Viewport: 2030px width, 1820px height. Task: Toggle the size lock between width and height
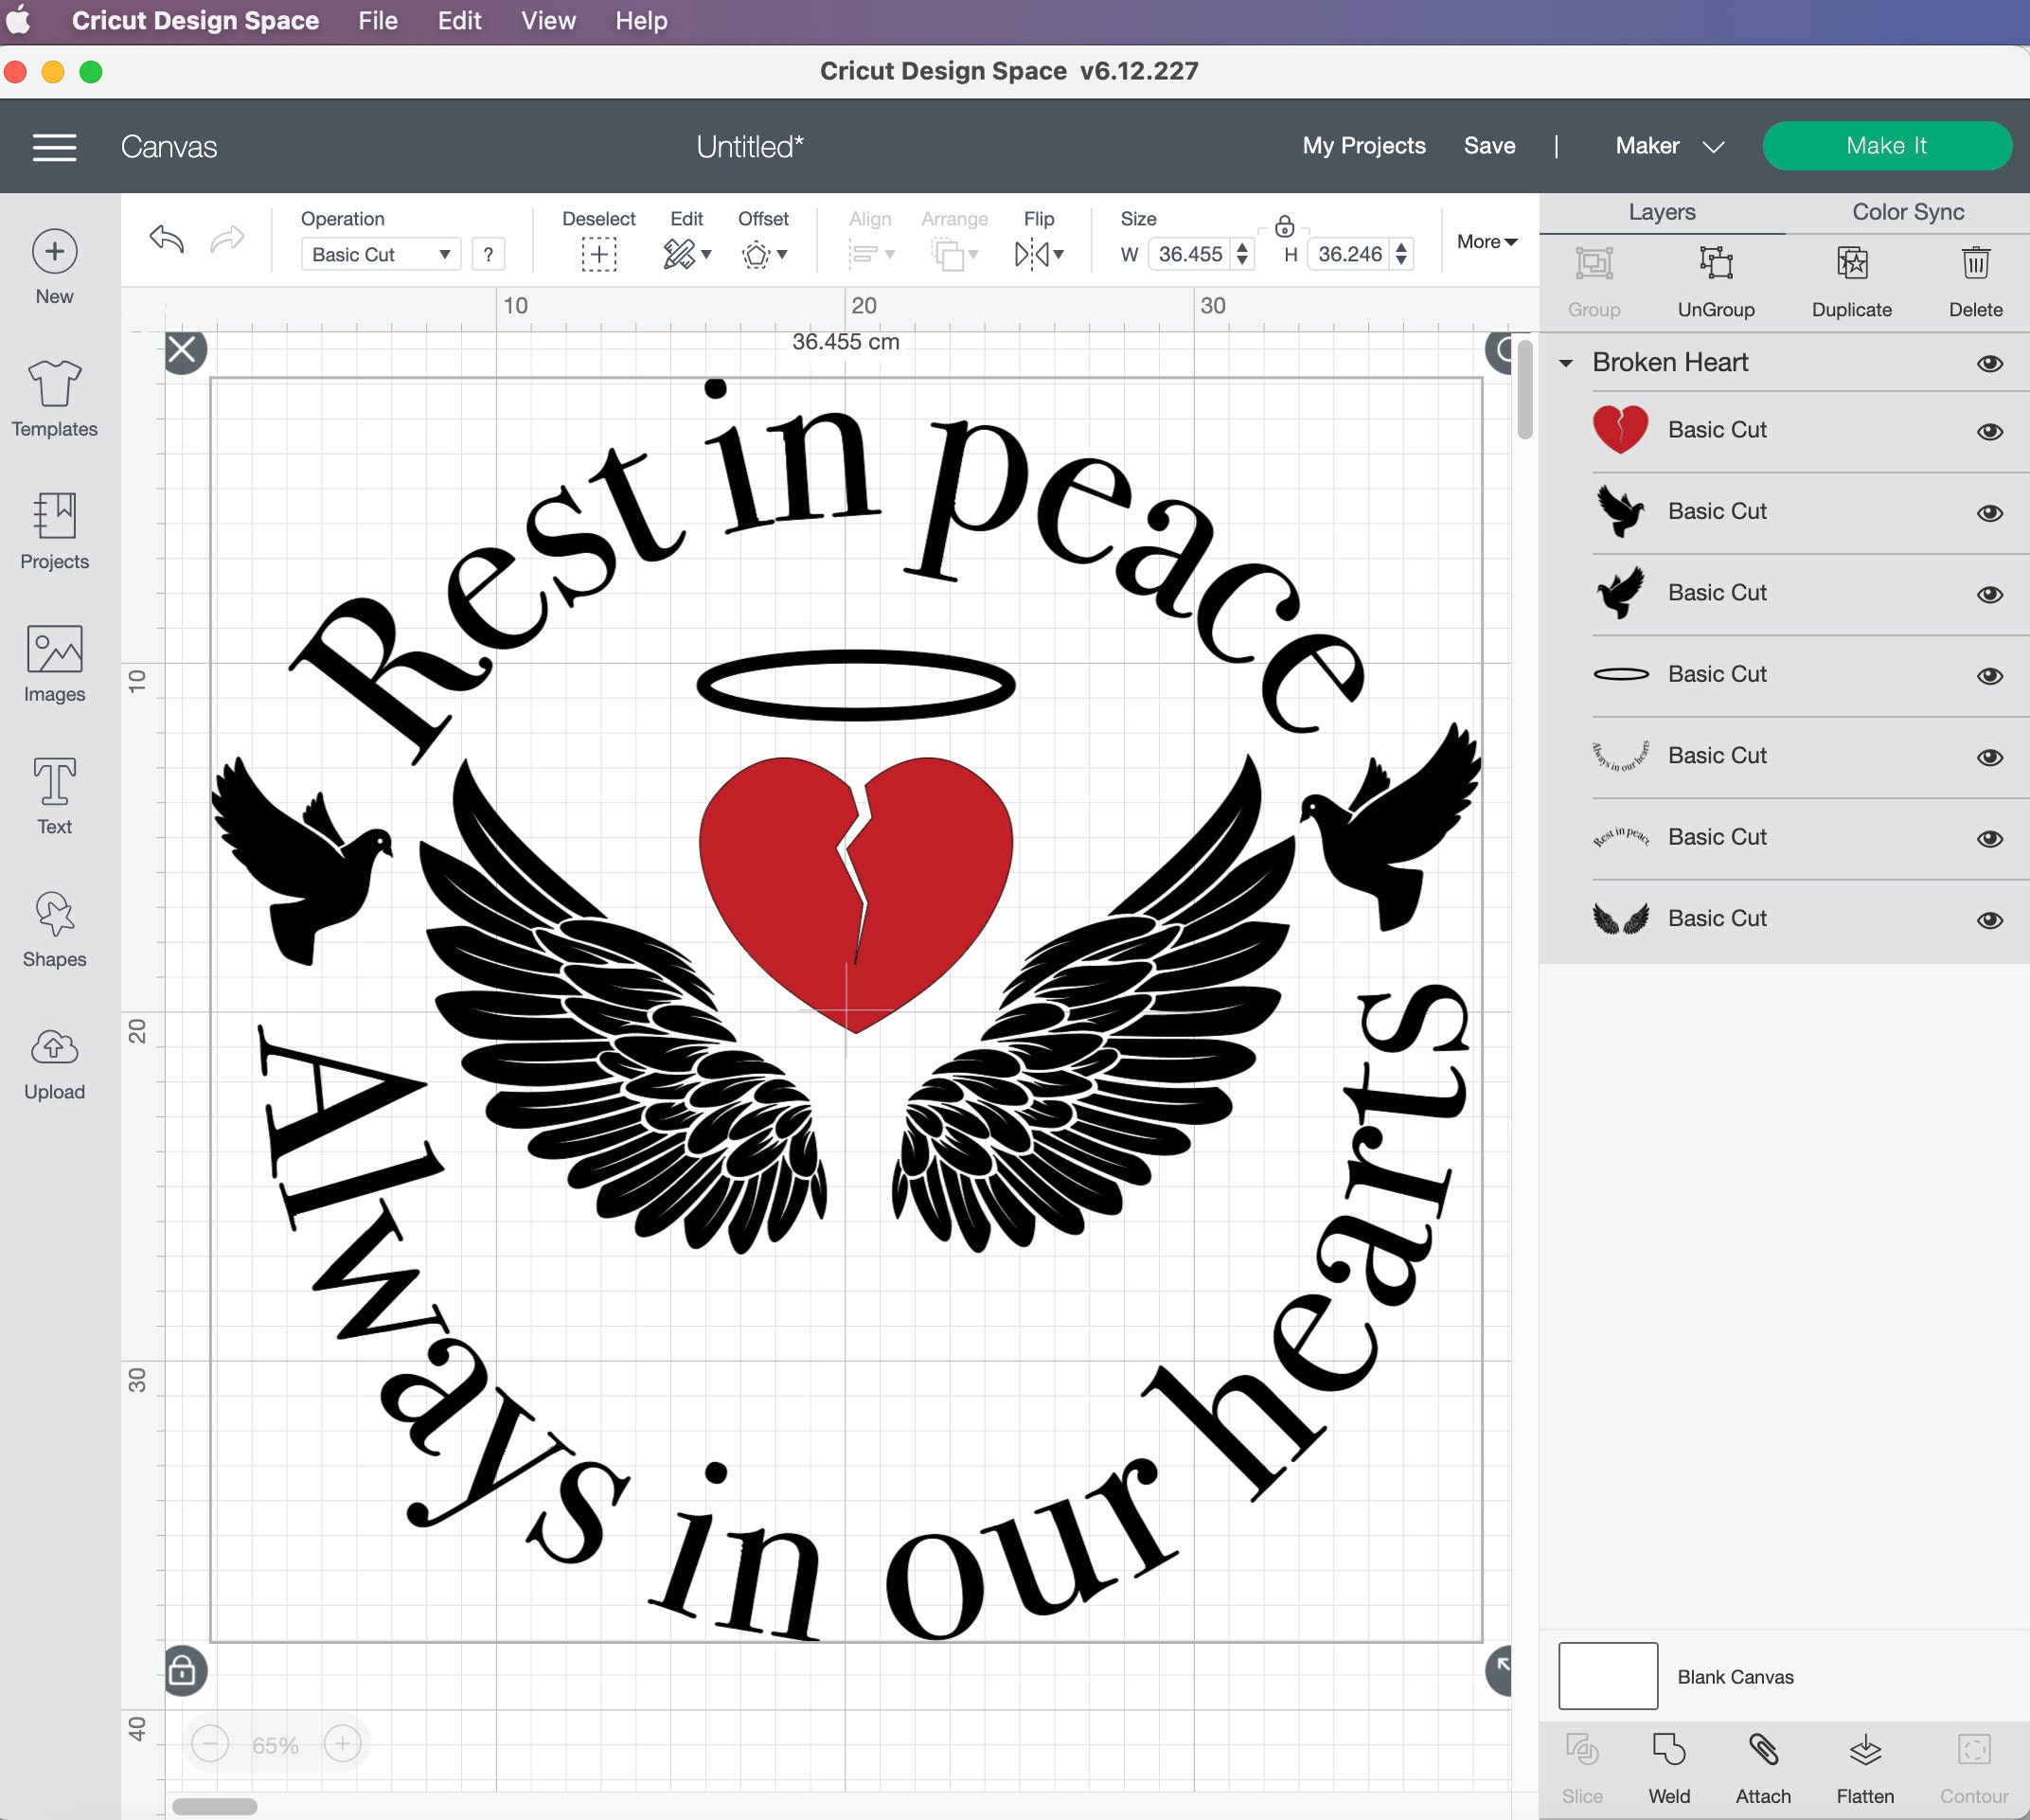tap(1287, 227)
